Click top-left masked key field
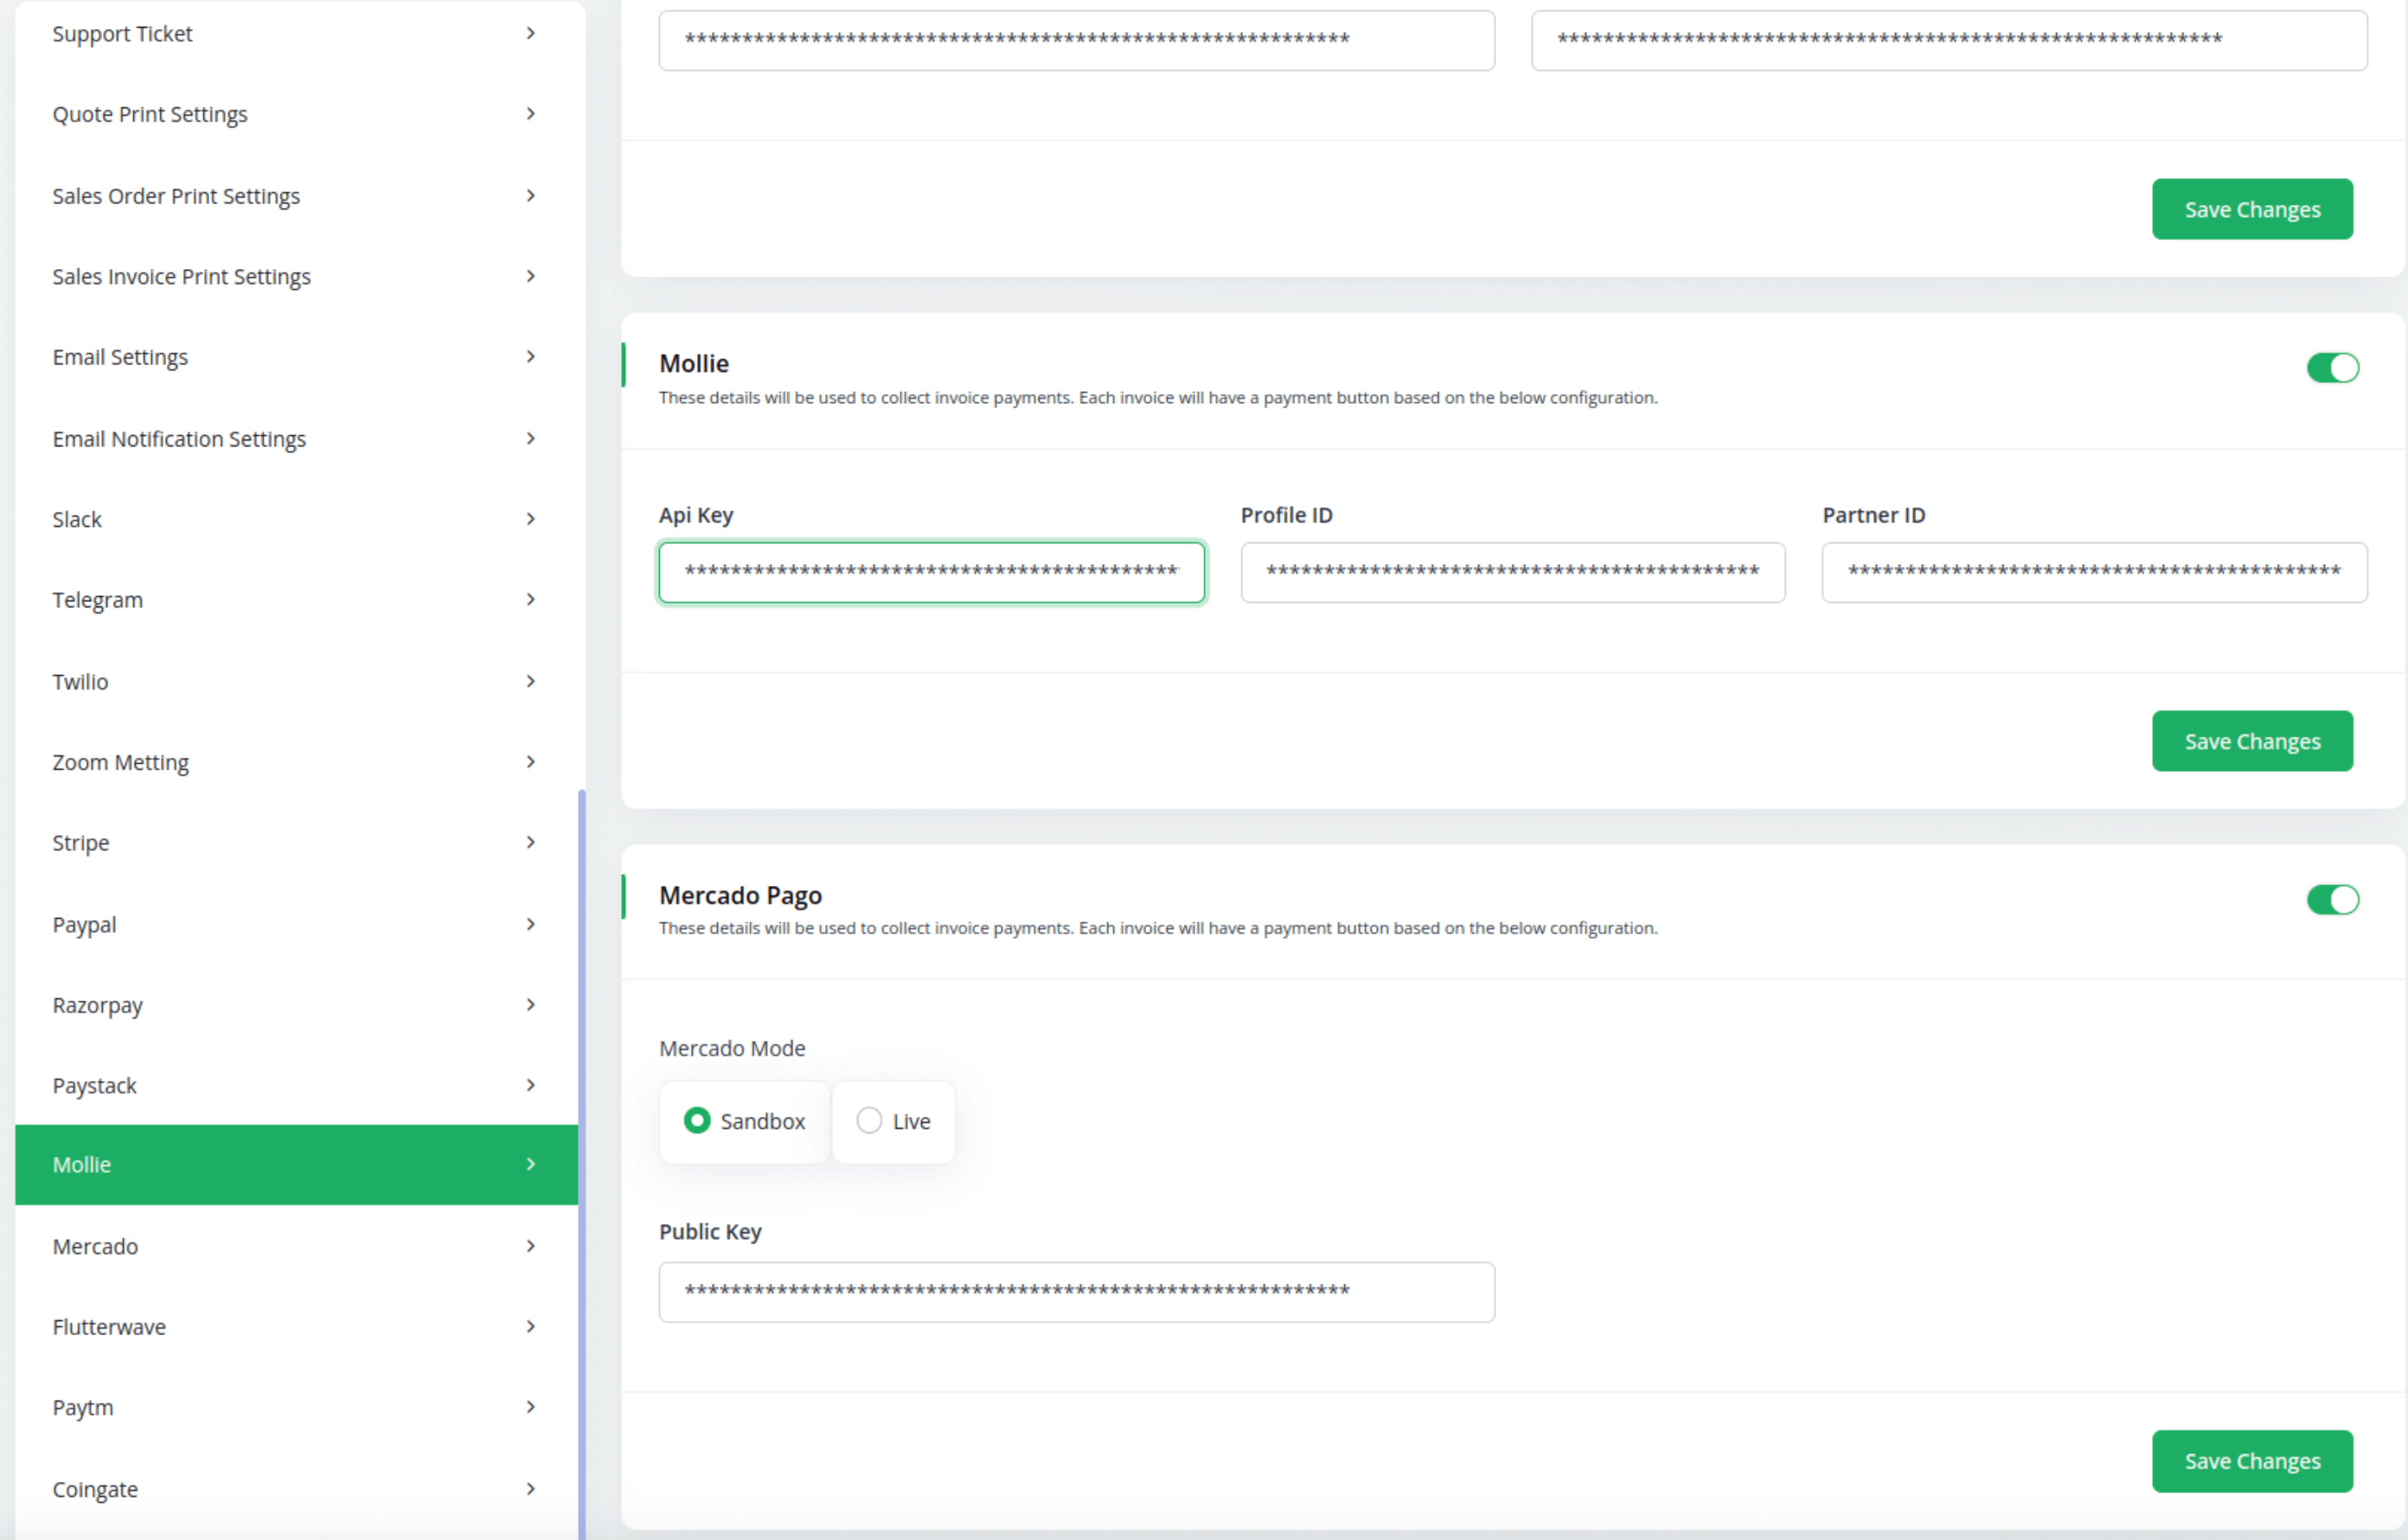The height and width of the screenshot is (1540, 2408). tap(1077, 40)
